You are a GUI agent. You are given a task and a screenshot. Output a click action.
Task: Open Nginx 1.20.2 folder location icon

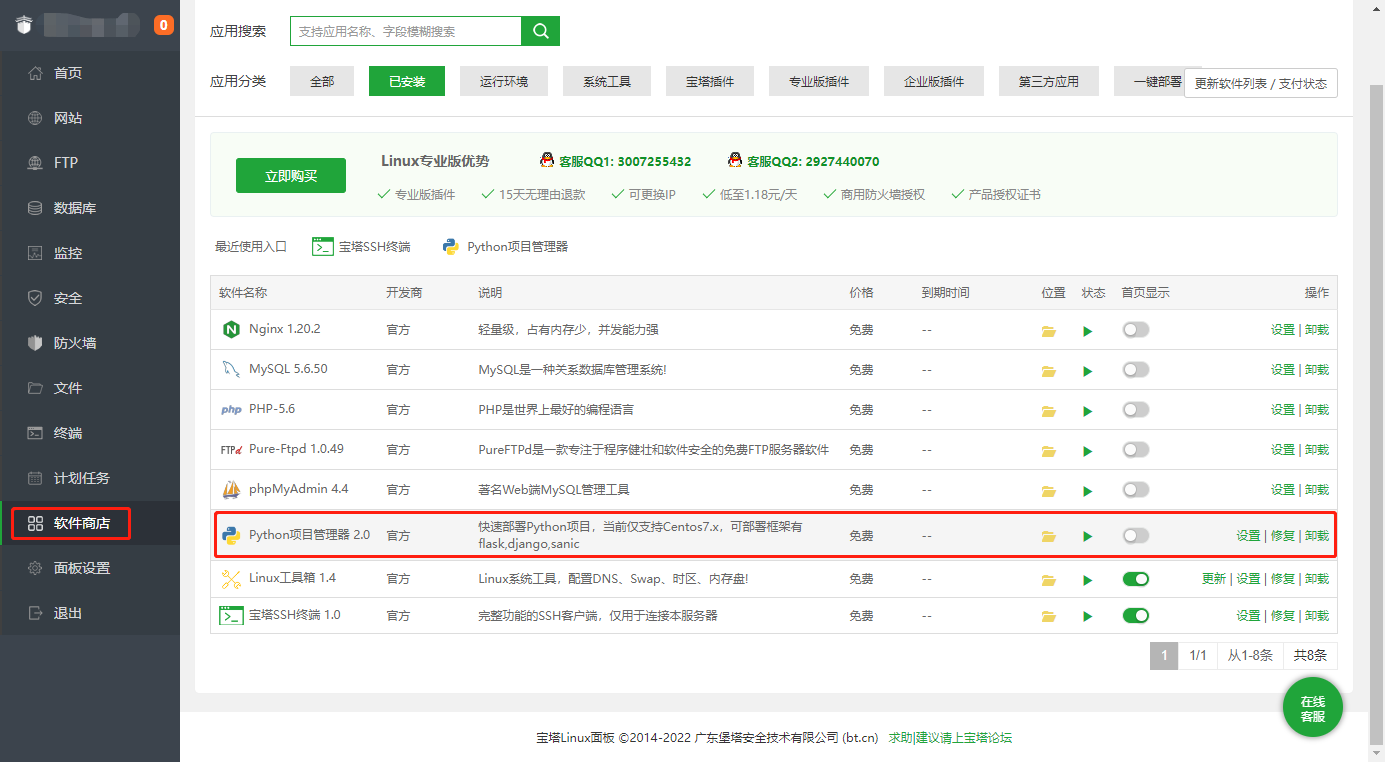coord(1048,331)
